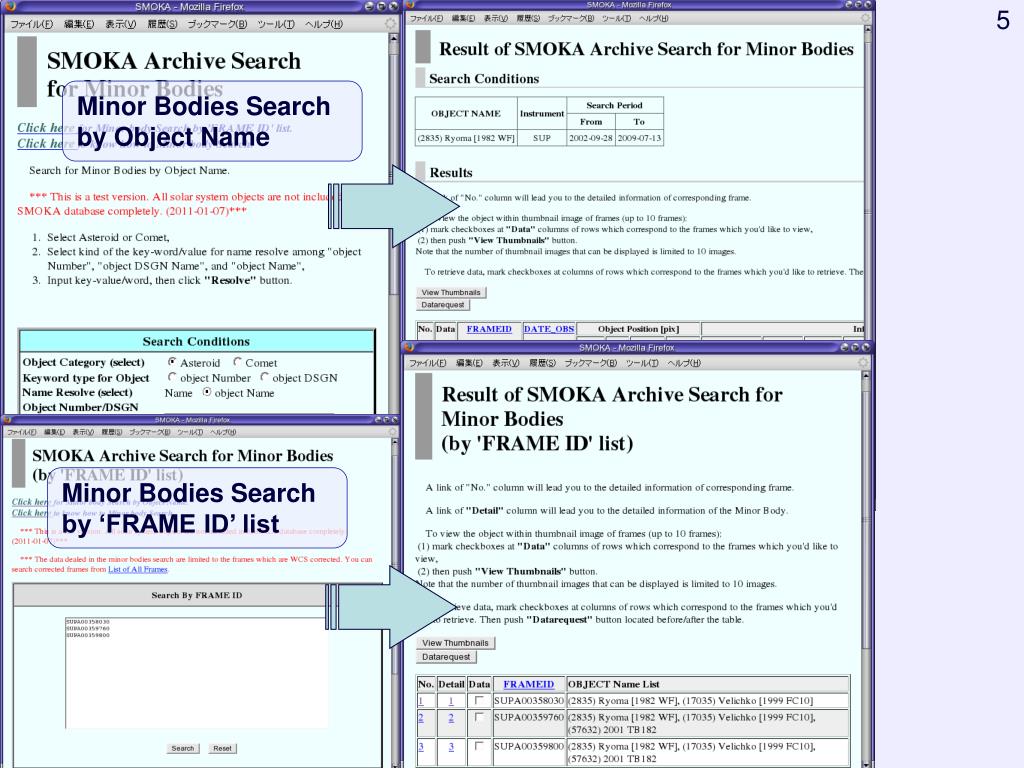The height and width of the screenshot is (768, 1024).
Task: Open ファイル(F) menu in top-left object name window
Action: (x=31, y=24)
